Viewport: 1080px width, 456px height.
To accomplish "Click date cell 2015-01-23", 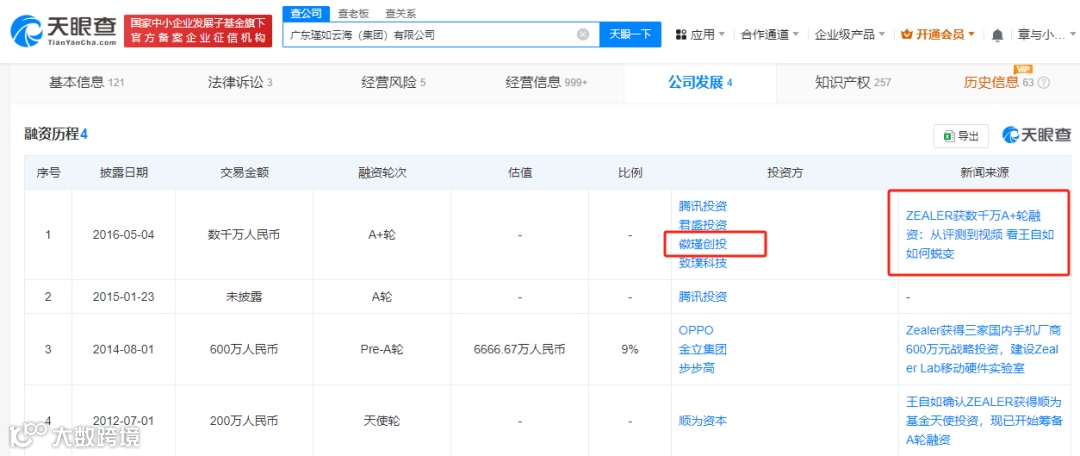I will 123,297.
